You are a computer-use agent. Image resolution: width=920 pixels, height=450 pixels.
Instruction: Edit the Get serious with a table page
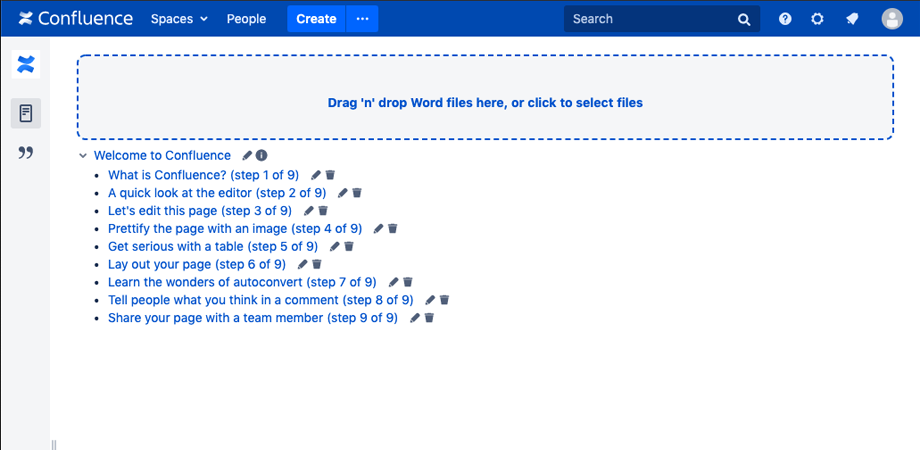pyautogui.click(x=335, y=246)
